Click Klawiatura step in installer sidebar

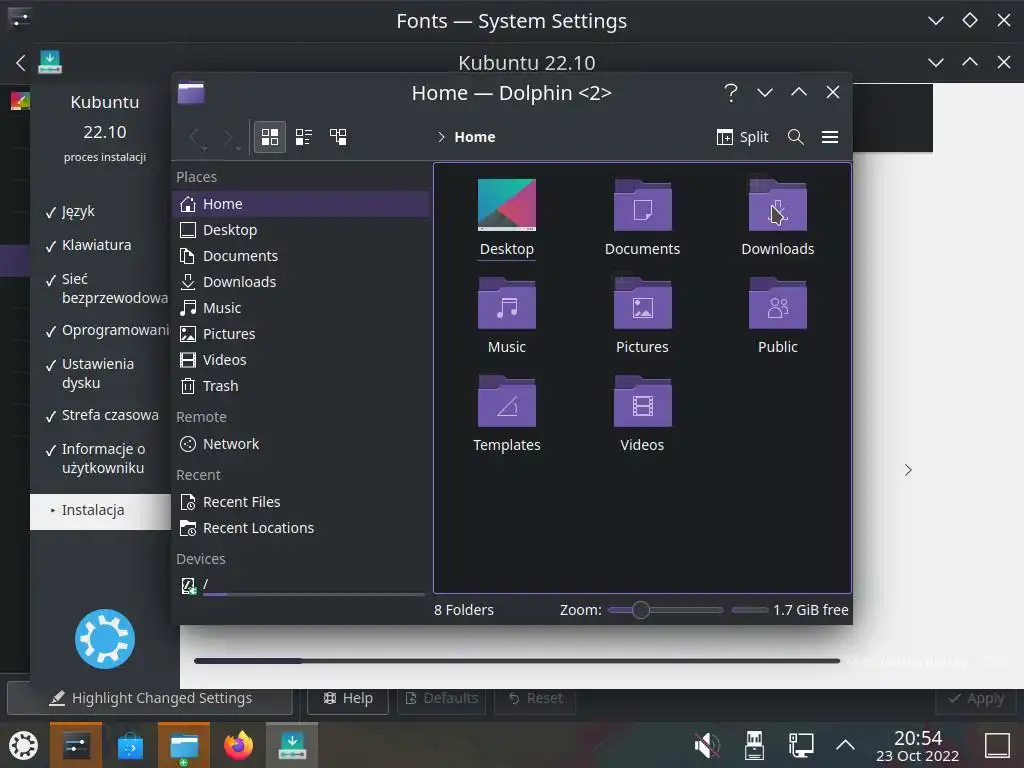point(97,245)
